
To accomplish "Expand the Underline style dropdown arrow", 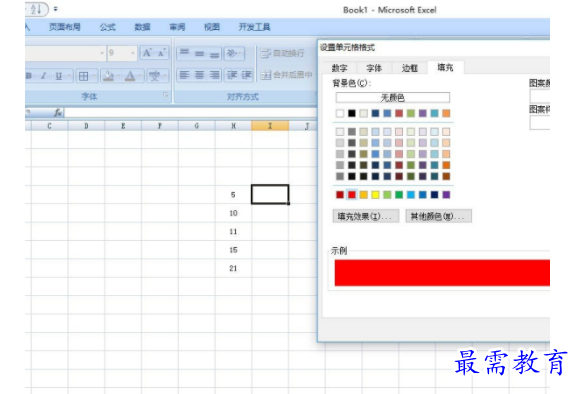I will 69,76.
